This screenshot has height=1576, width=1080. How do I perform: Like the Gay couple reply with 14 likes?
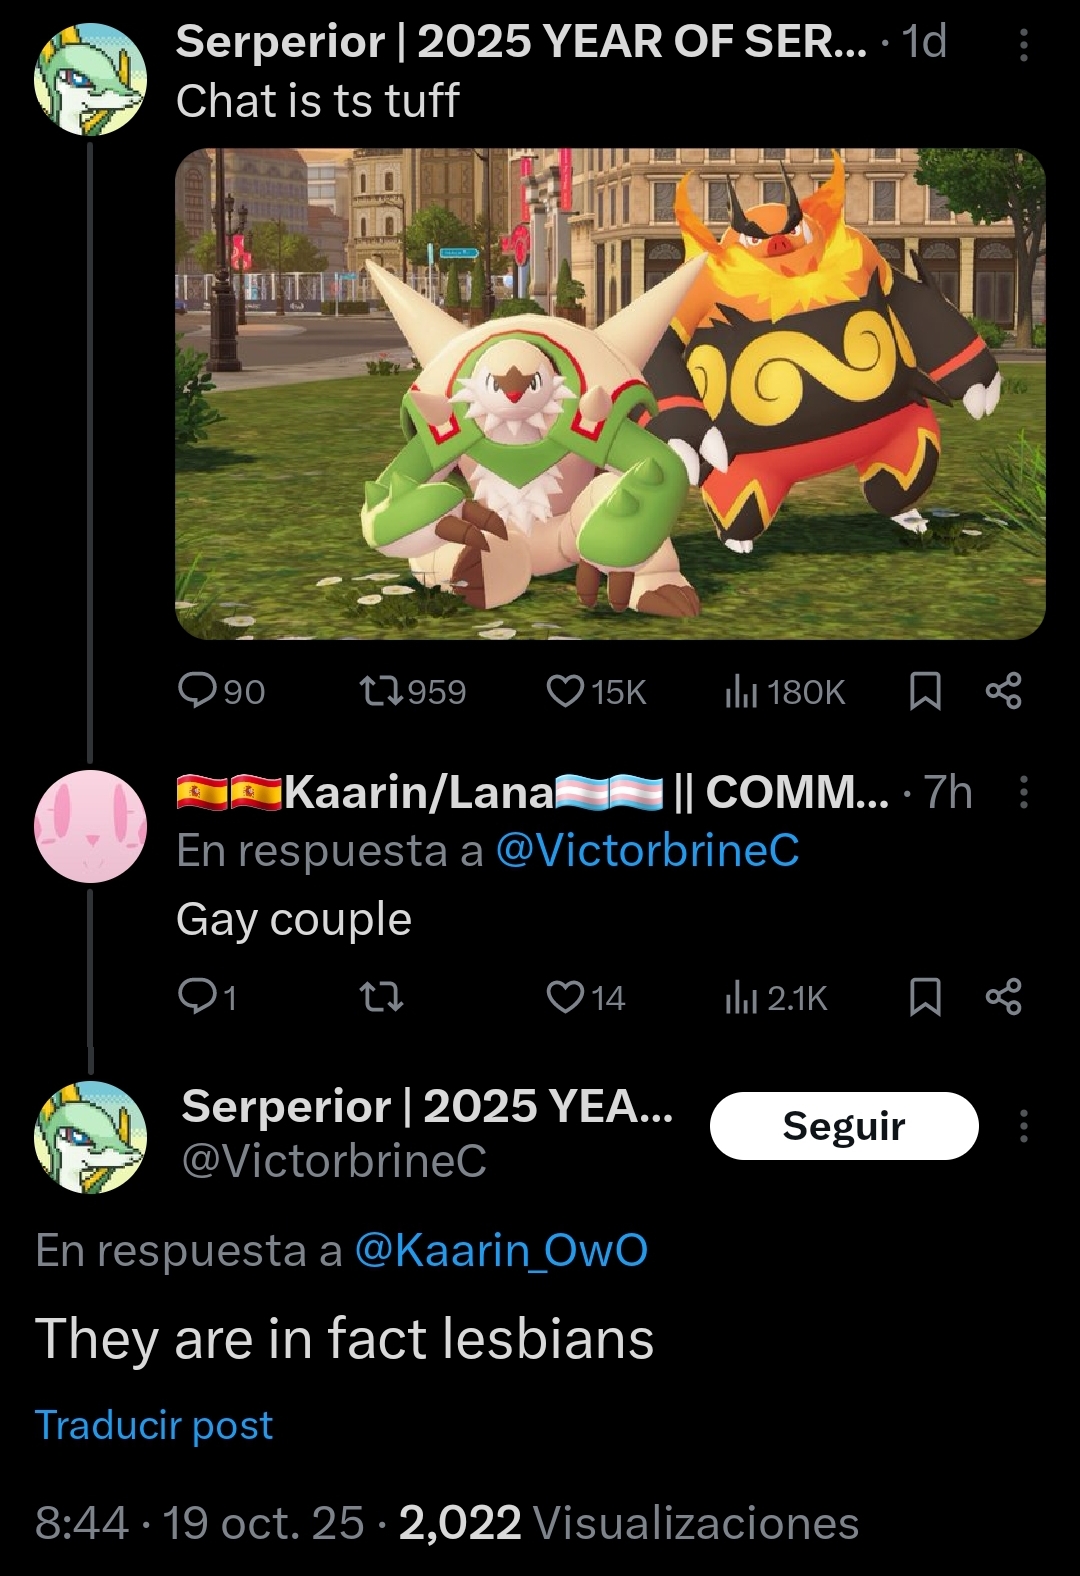586,997
